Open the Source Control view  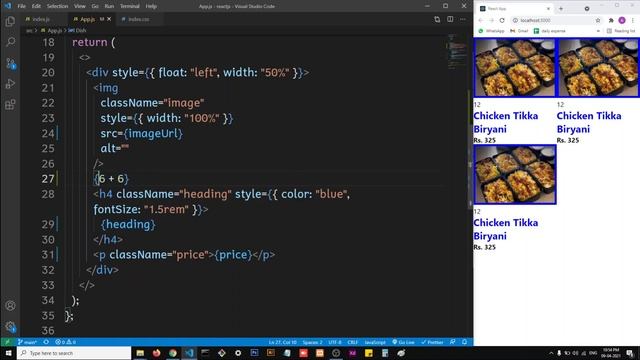pos(10,63)
